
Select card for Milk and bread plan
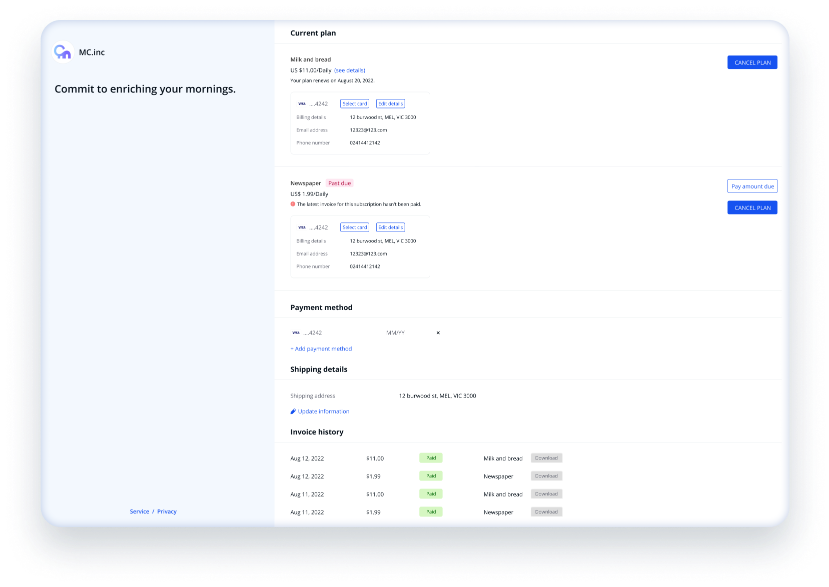tap(355, 103)
